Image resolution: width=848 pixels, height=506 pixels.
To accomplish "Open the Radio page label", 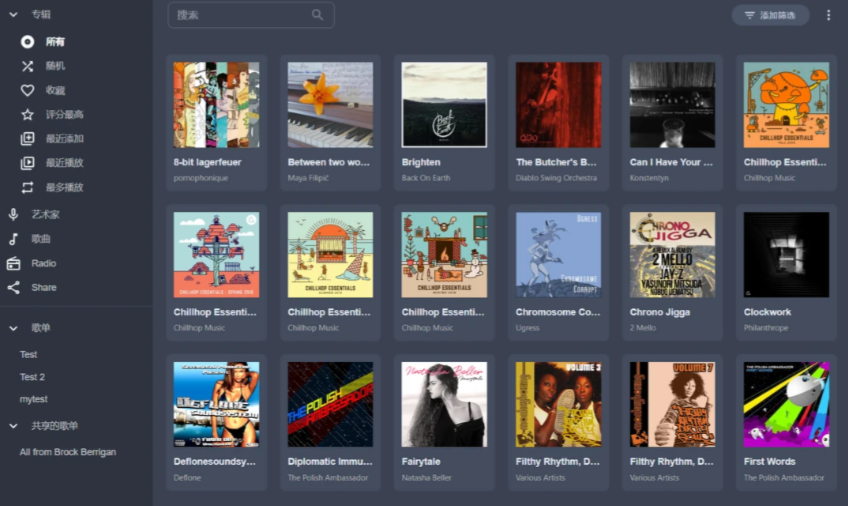I will tap(44, 263).
